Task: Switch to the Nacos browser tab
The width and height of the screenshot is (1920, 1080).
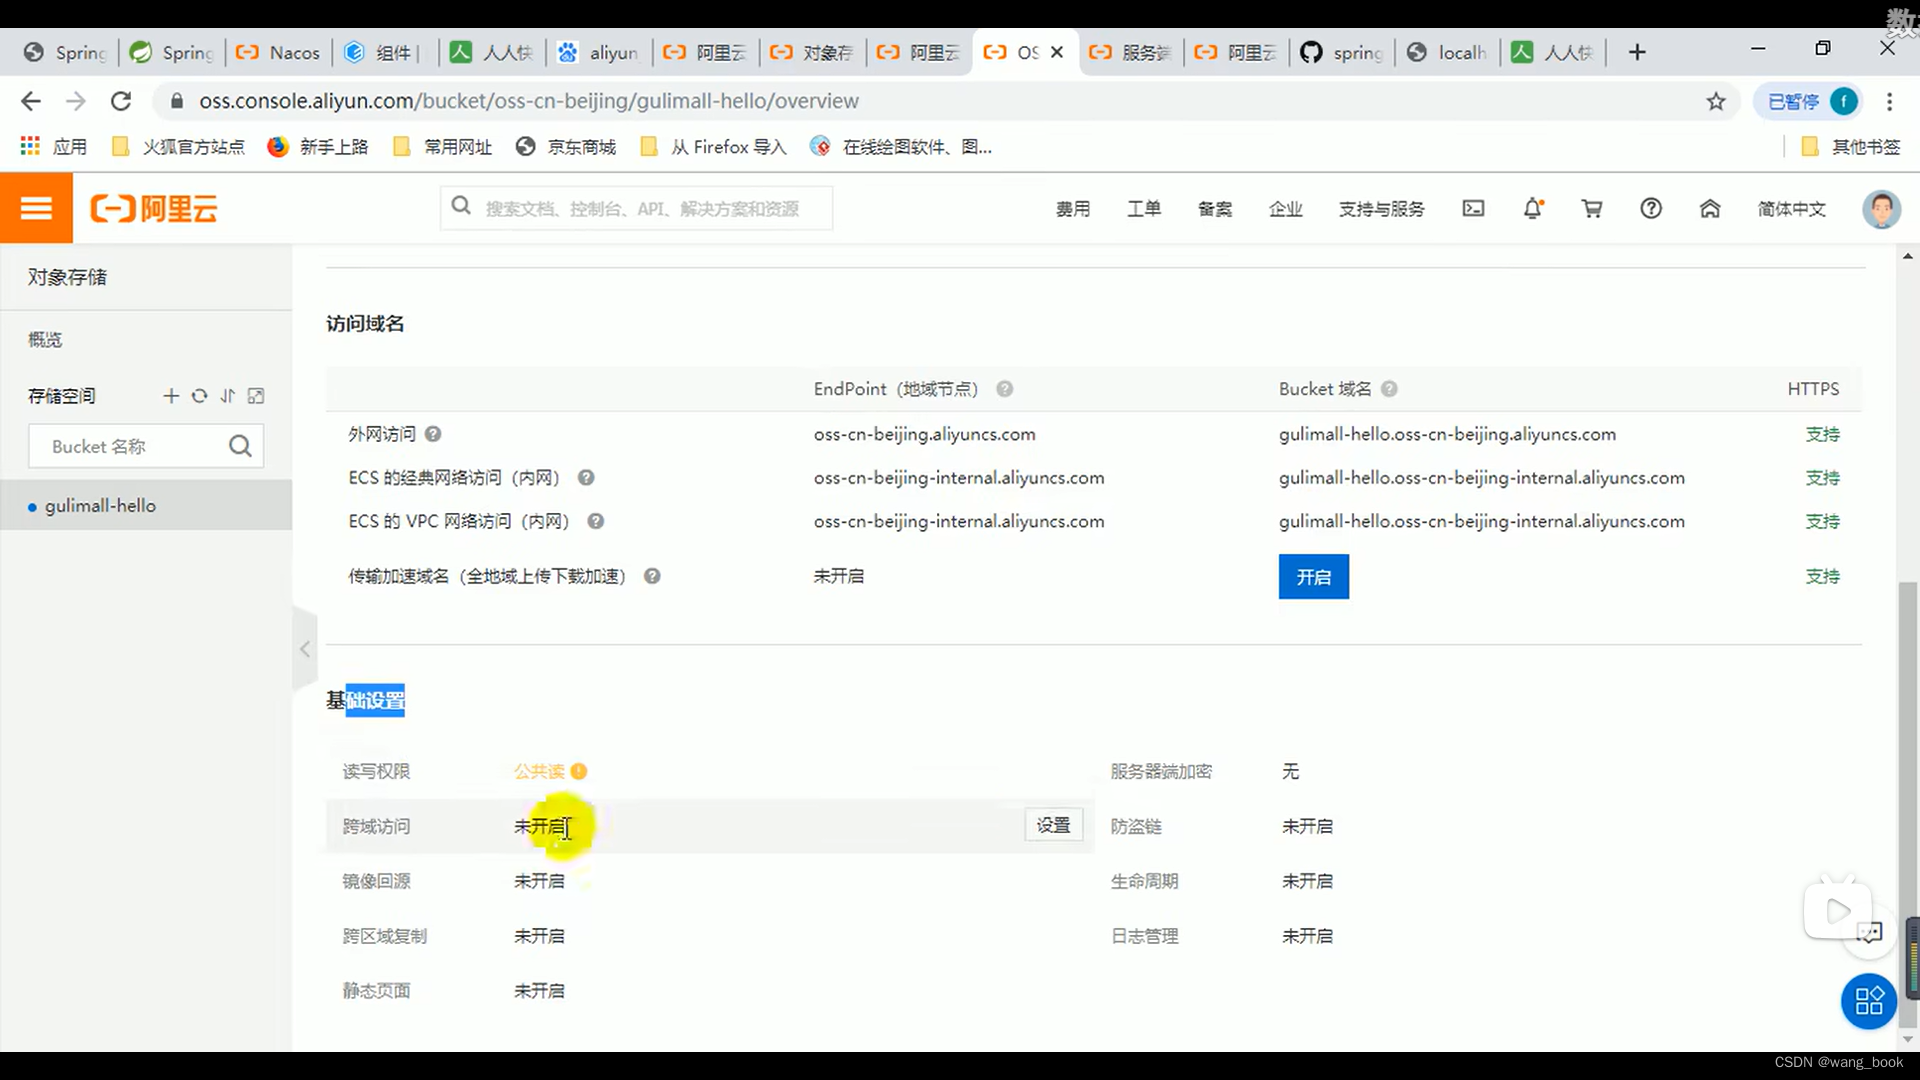Action: 279,52
